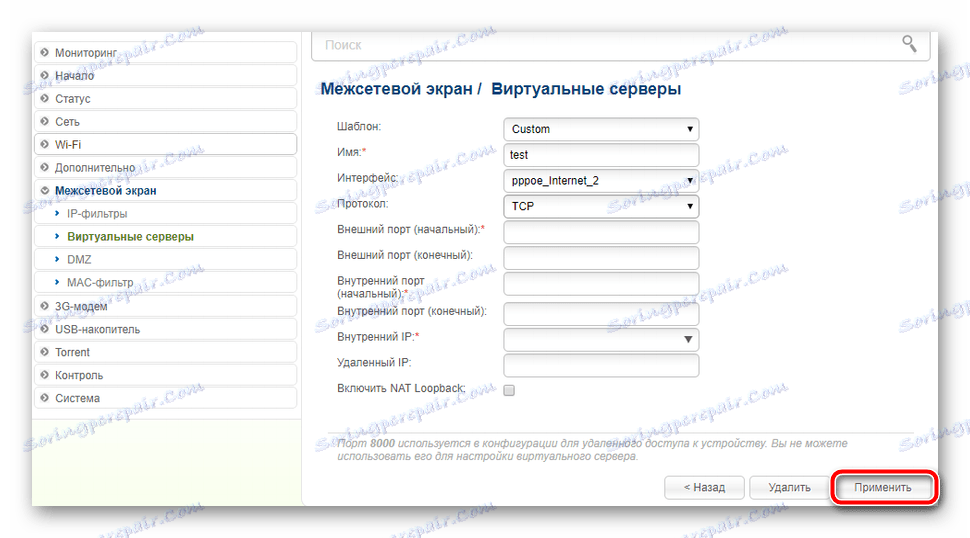The image size is (970, 538).
Task: Click the Контроль arrow icon in sidebar
Action: [x=45, y=375]
